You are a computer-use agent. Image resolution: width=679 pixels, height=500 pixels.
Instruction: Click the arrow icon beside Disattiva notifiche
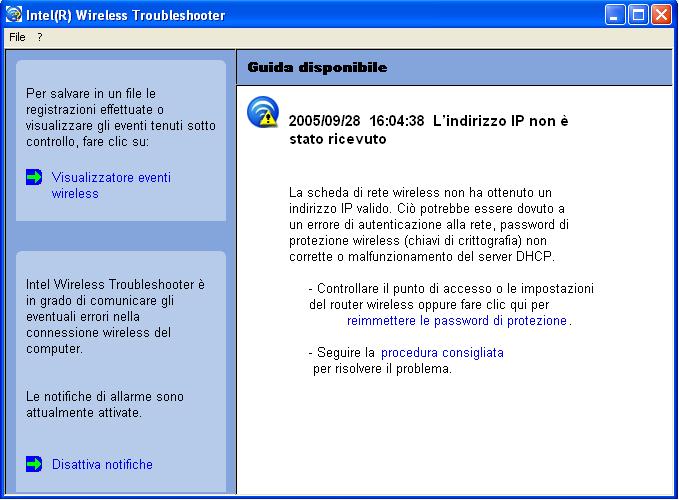(34, 464)
